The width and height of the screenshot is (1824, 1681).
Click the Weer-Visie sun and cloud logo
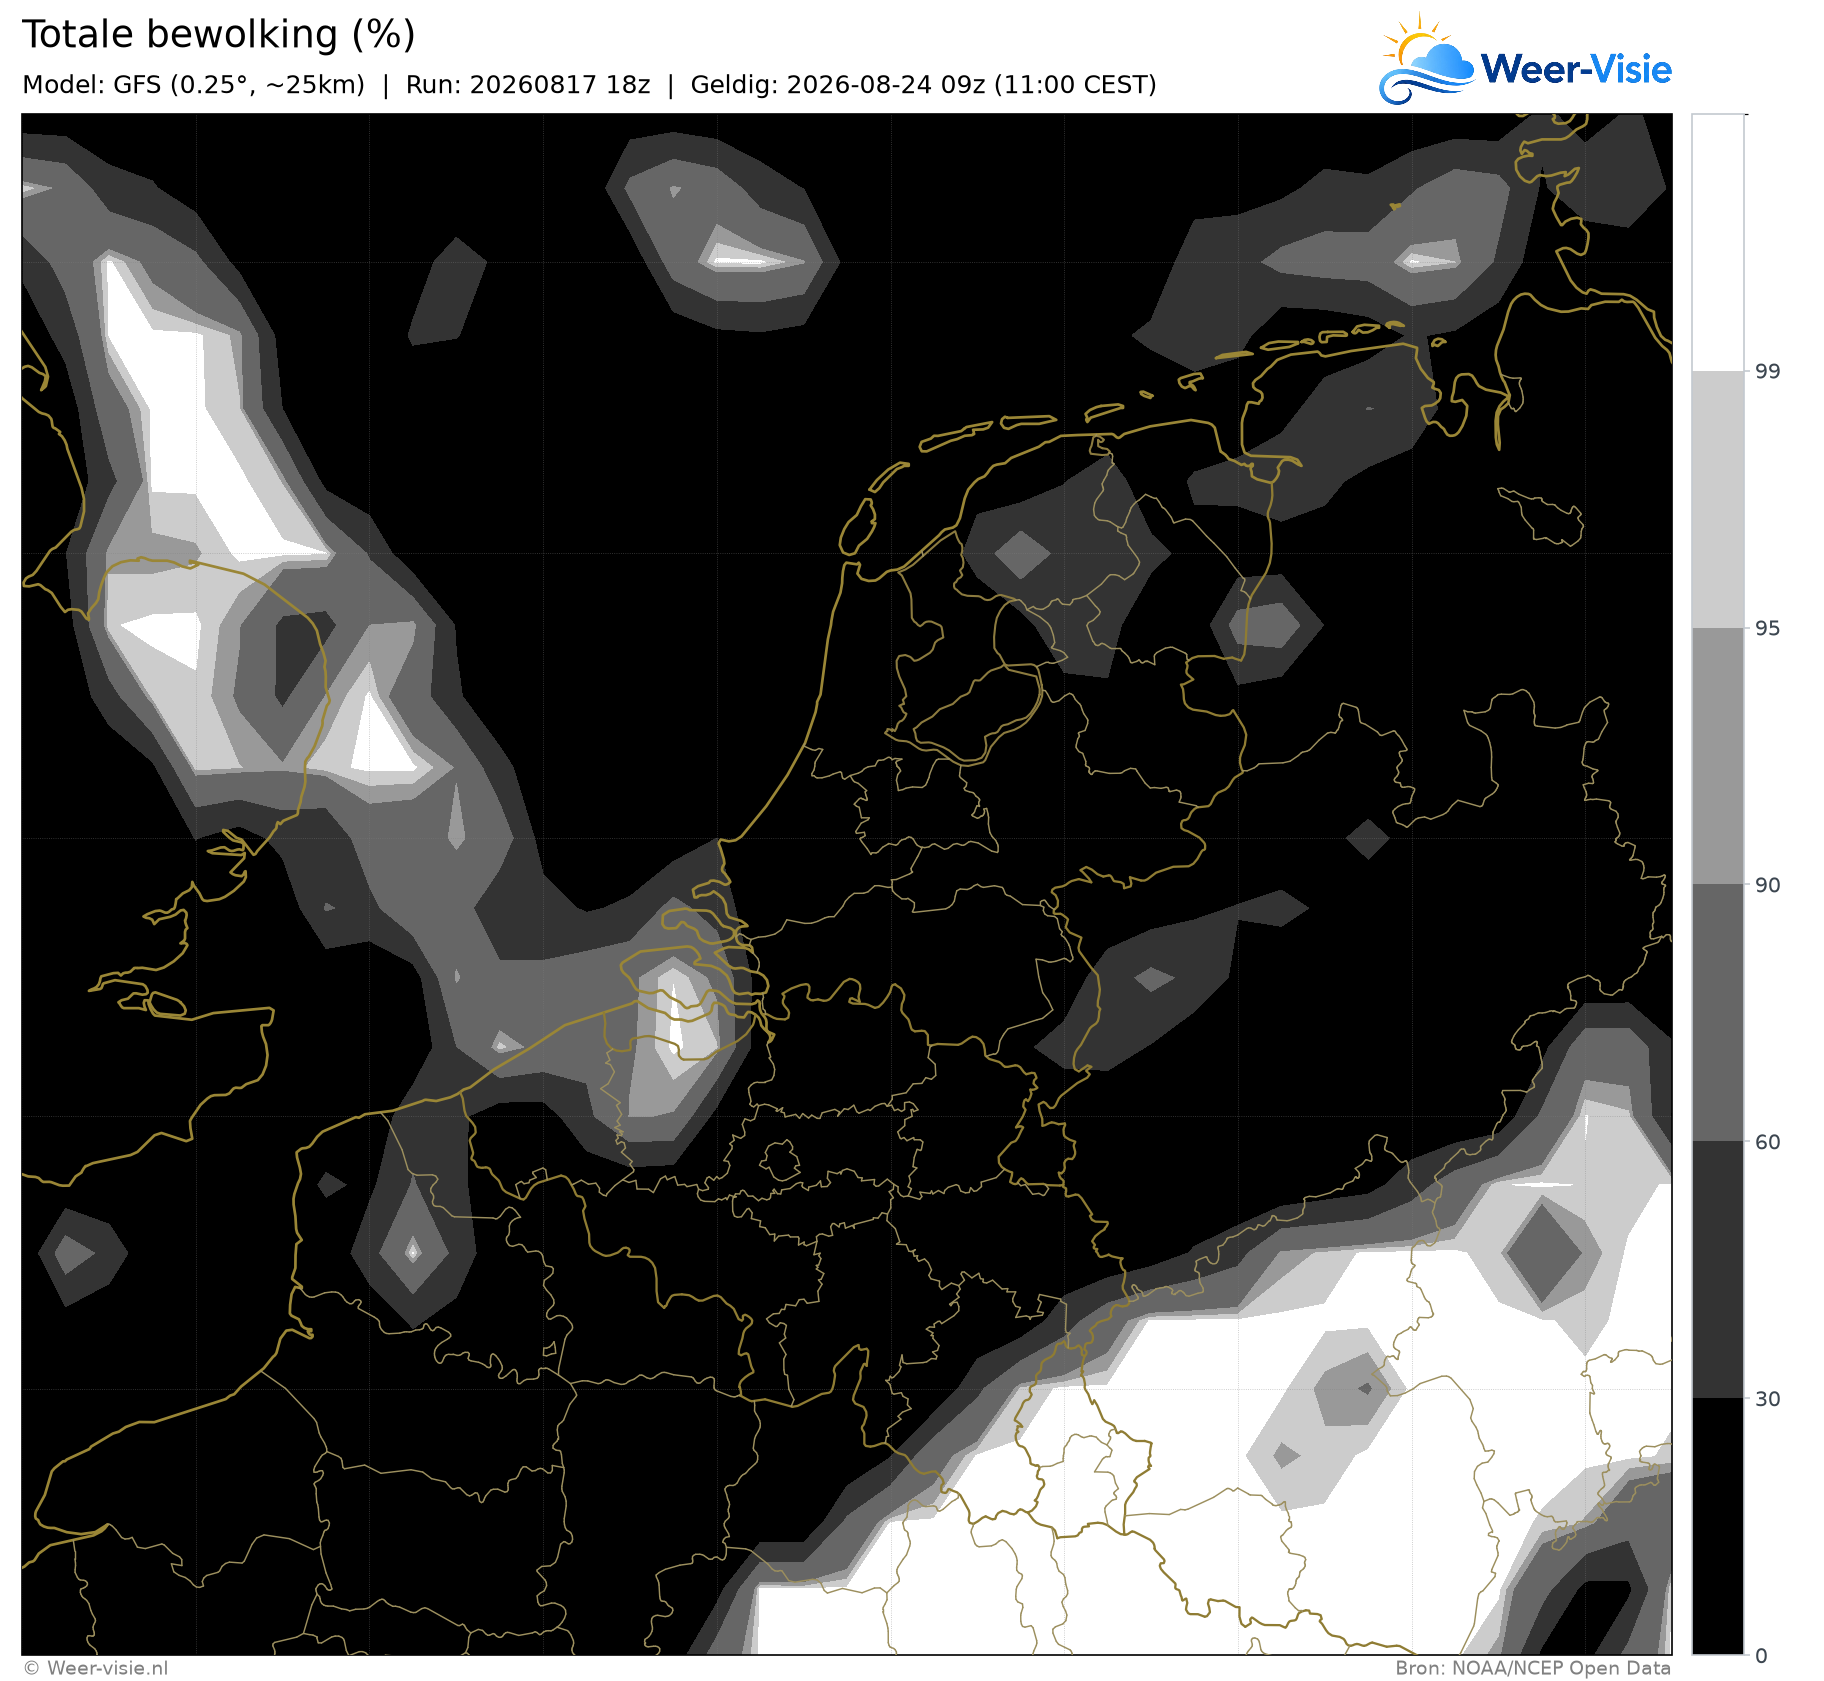[x=1426, y=60]
